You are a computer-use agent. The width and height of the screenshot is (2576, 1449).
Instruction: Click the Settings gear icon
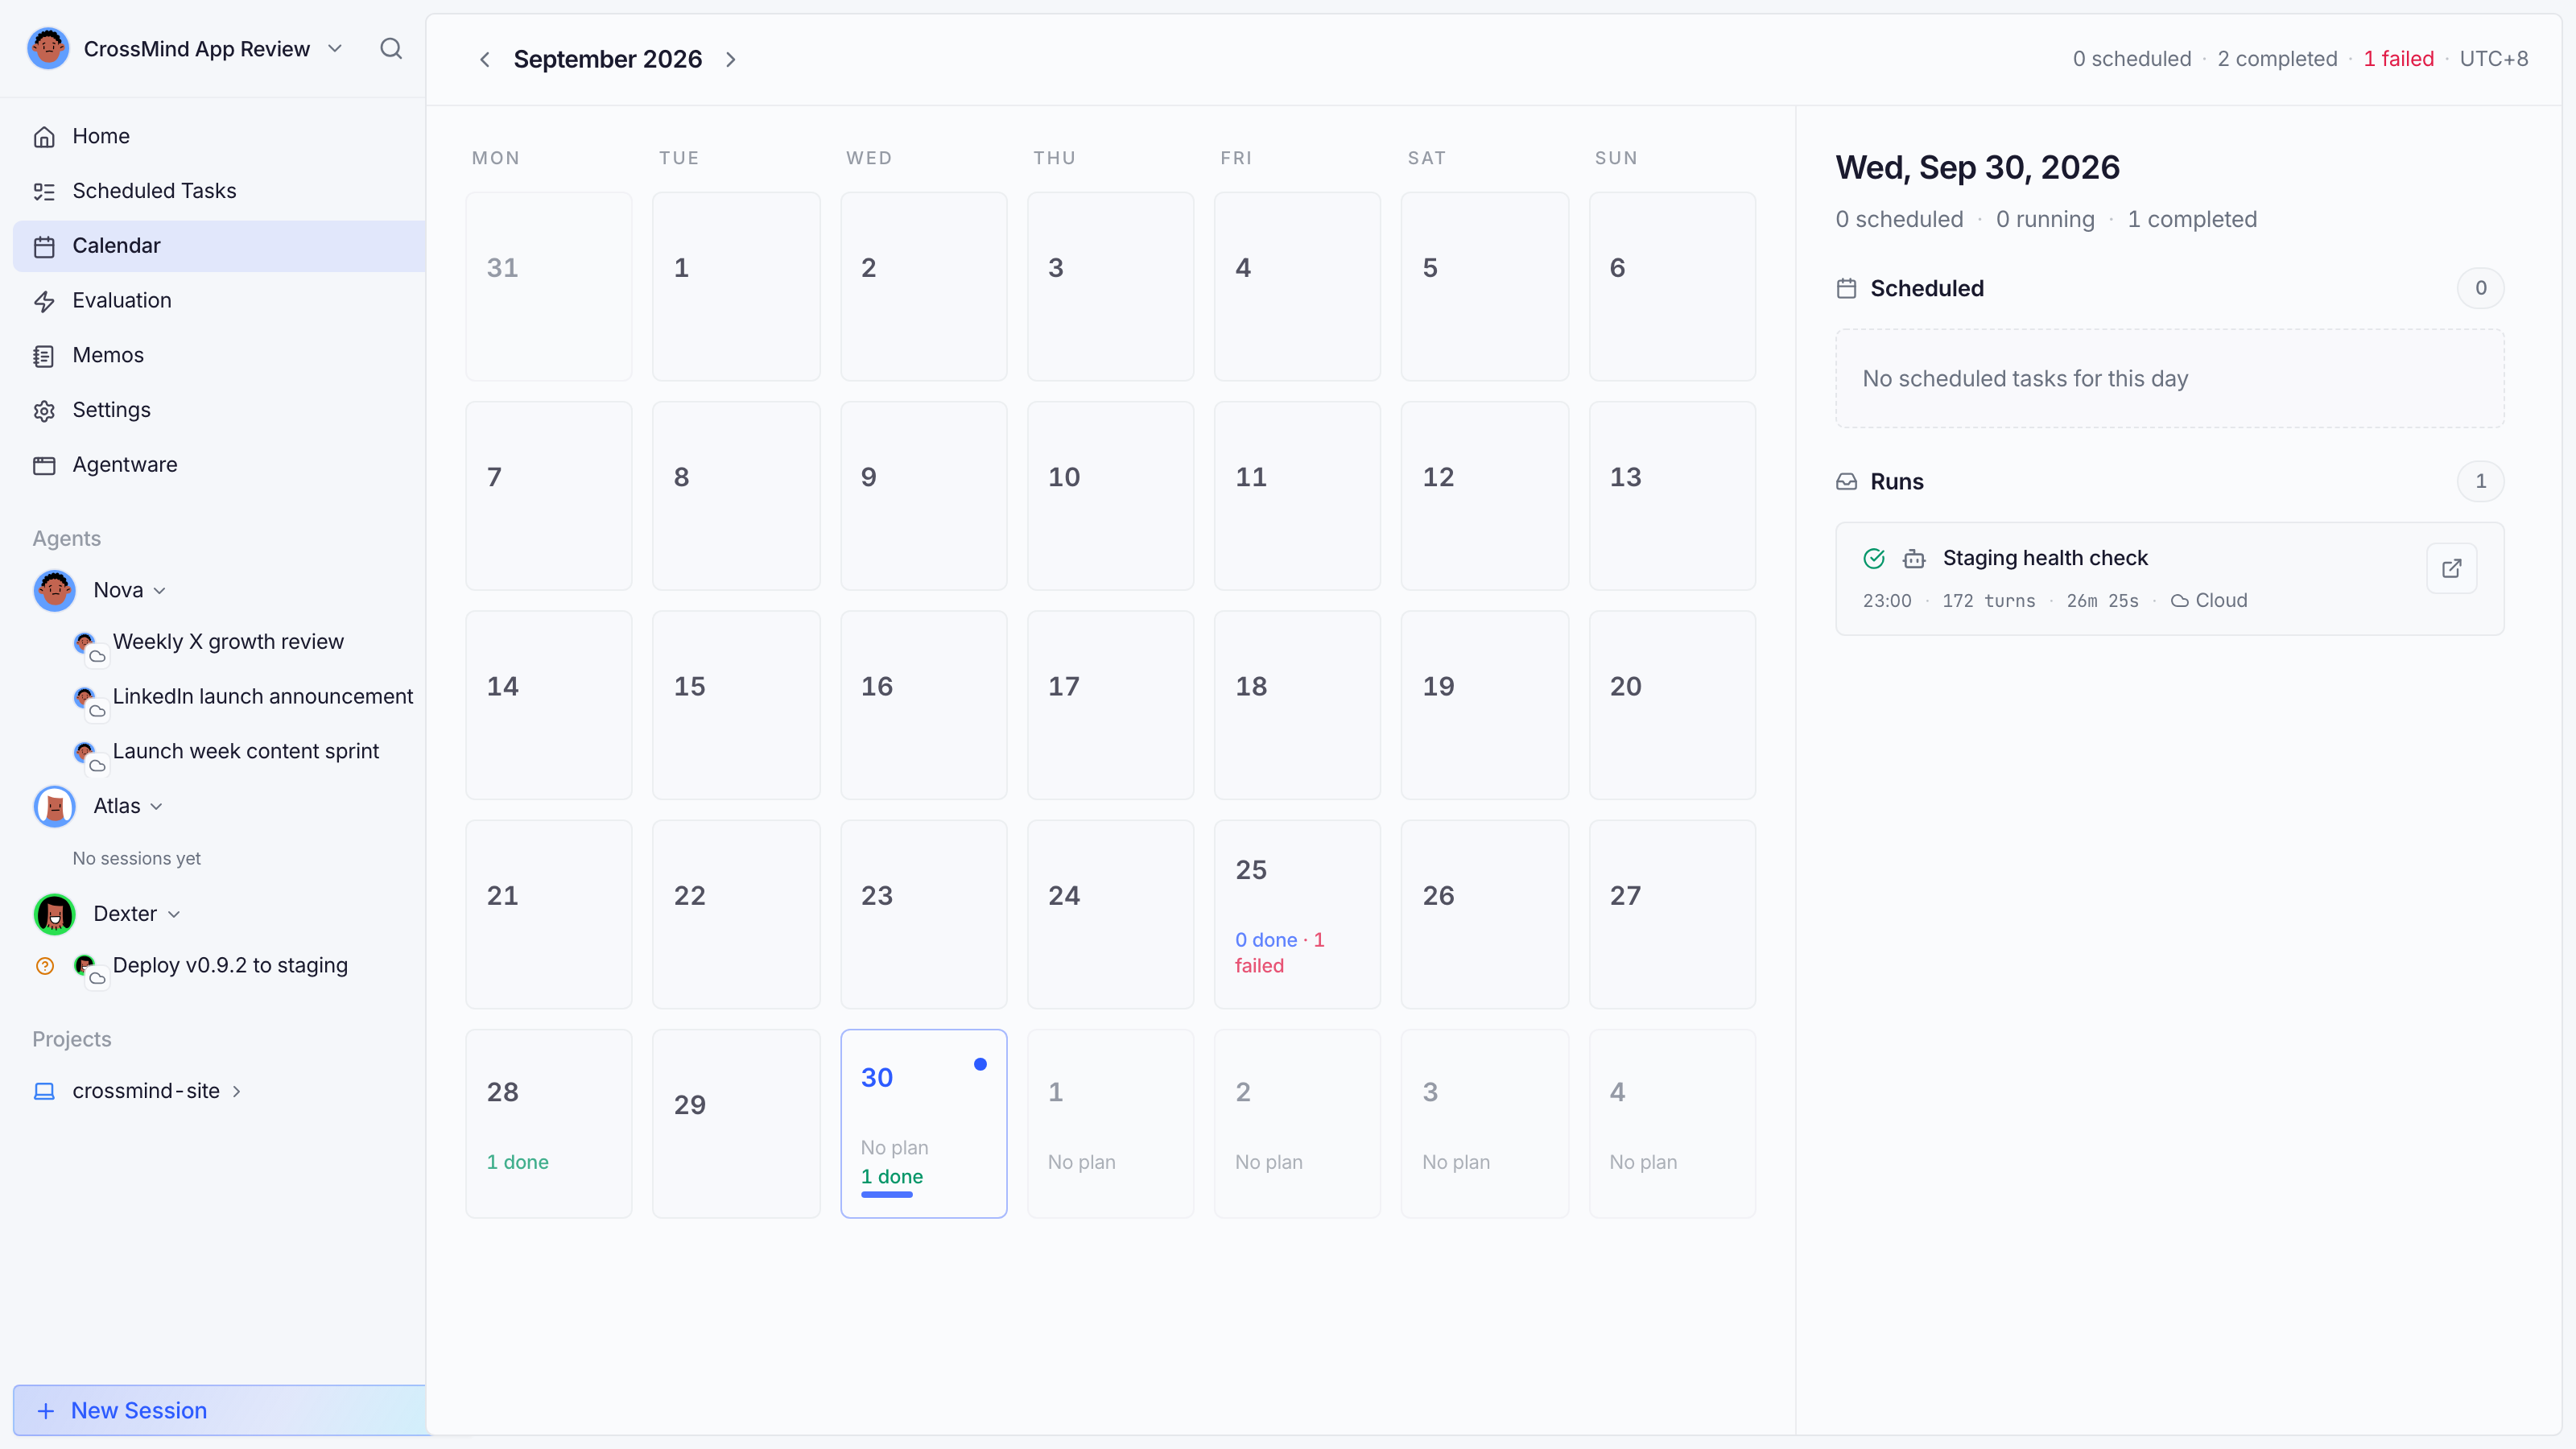pyautogui.click(x=44, y=410)
